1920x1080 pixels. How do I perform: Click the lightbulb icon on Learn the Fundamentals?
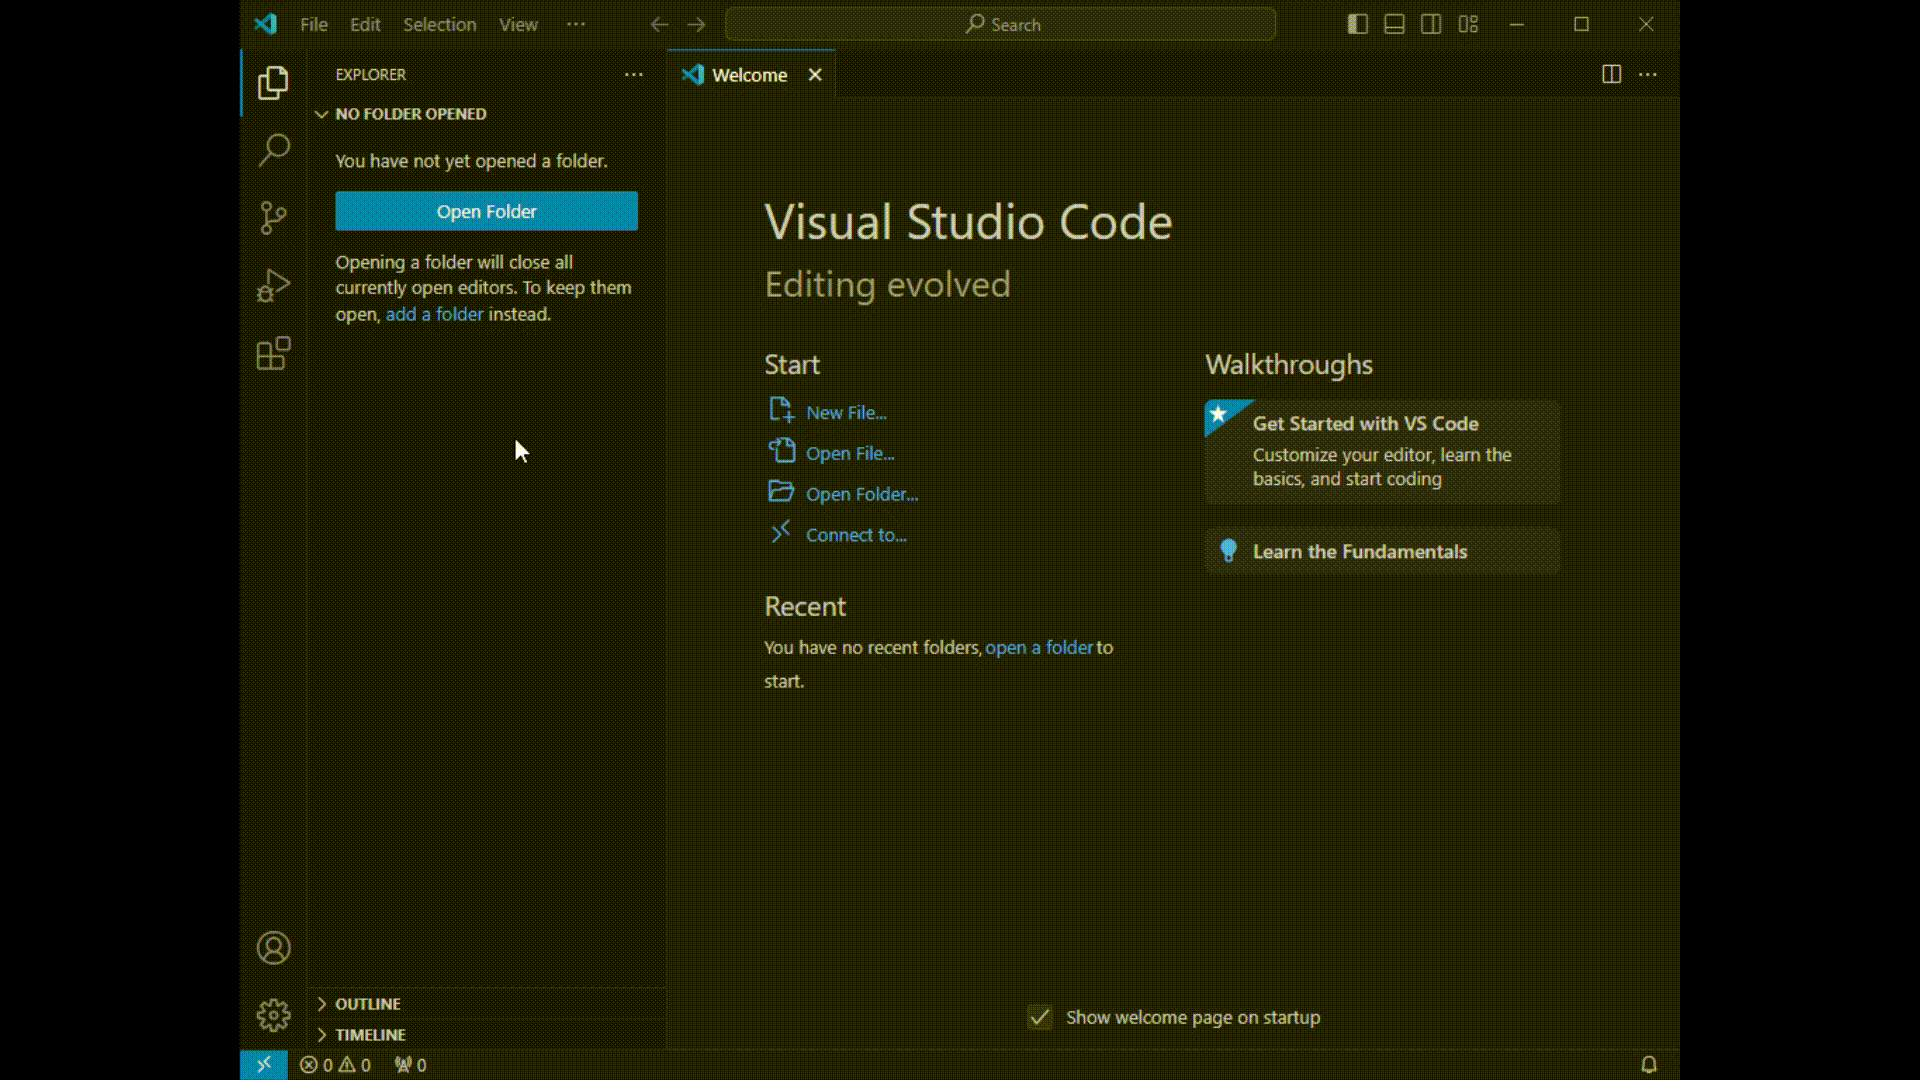click(1229, 551)
